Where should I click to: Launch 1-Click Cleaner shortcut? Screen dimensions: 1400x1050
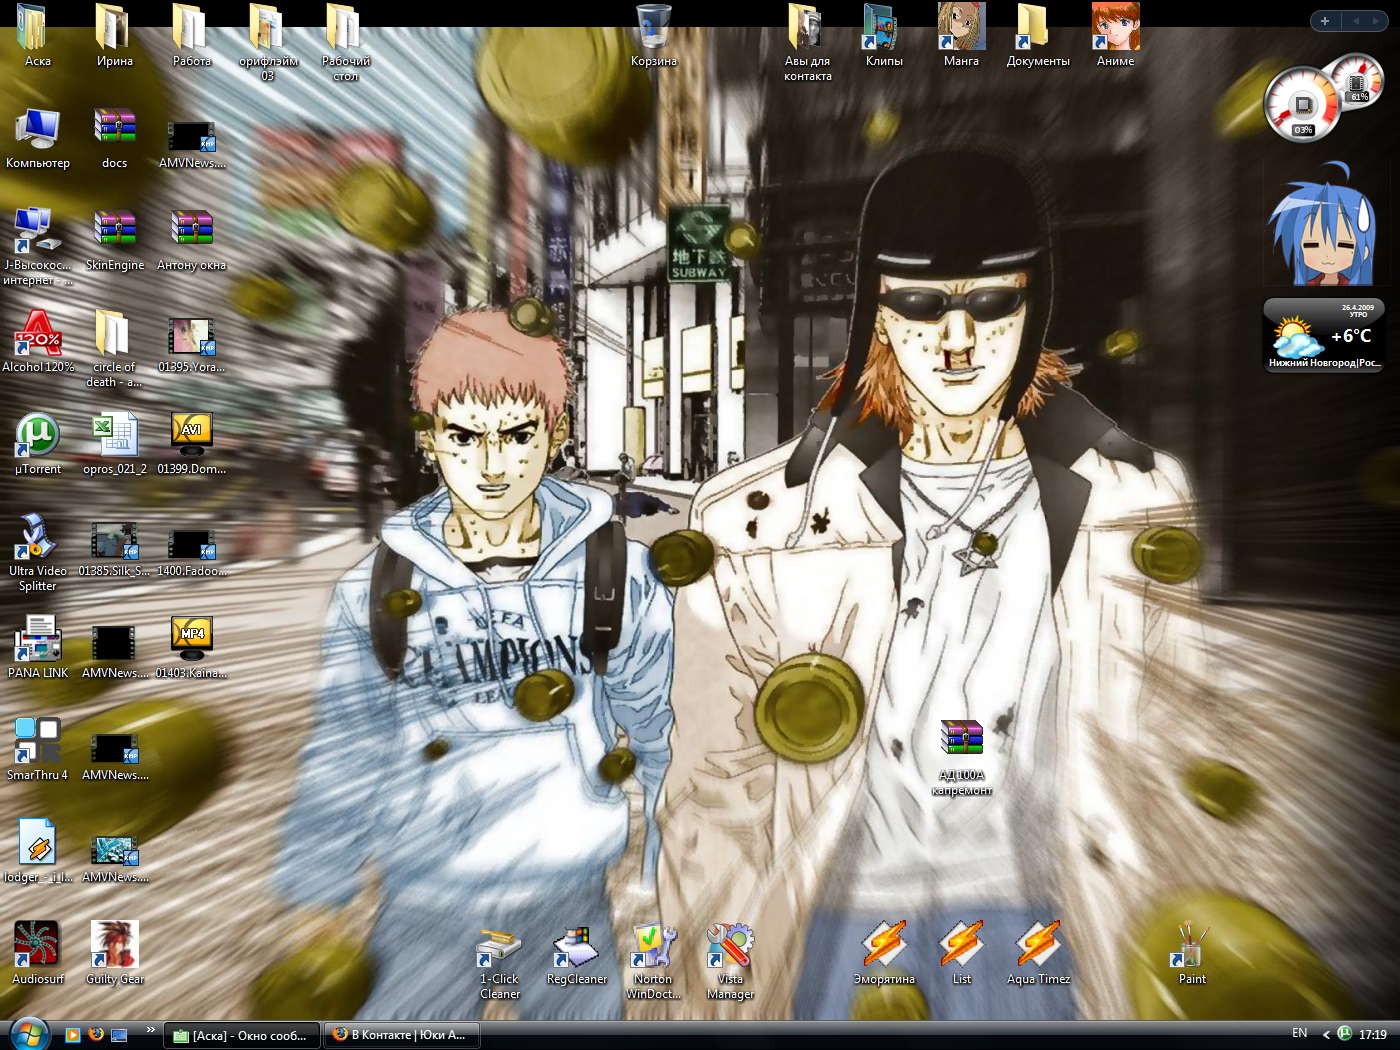[499, 946]
